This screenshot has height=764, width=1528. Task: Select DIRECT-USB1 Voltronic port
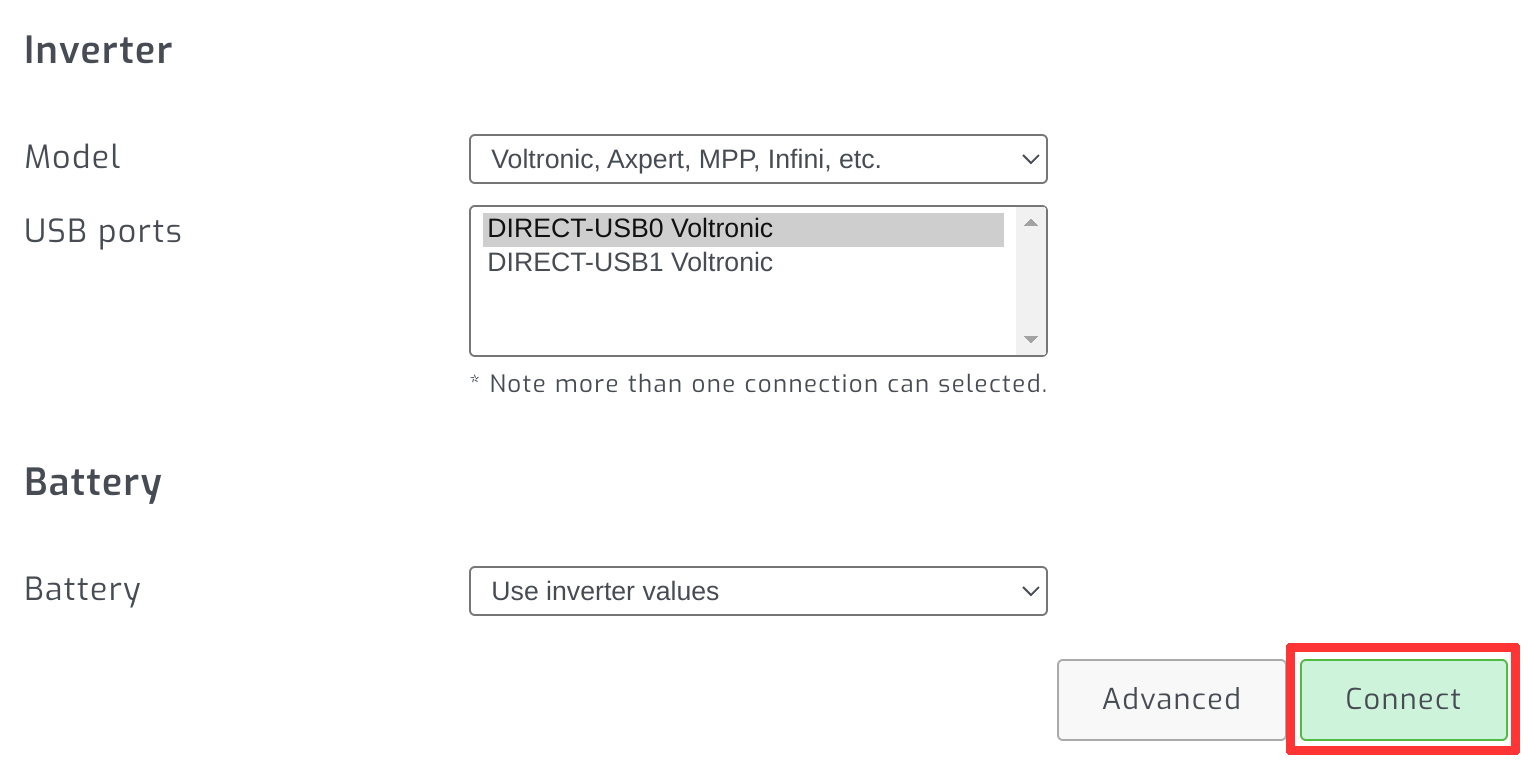630,263
